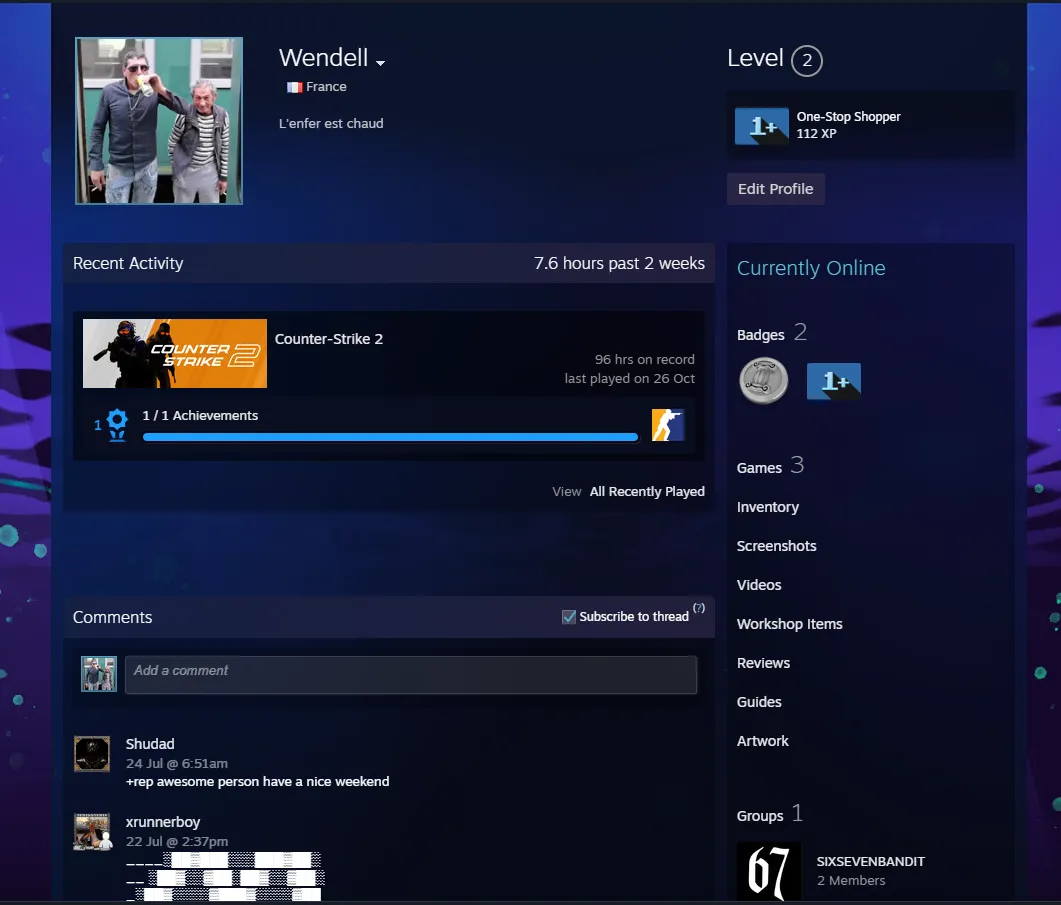Click the Edit Profile button

[775, 189]
